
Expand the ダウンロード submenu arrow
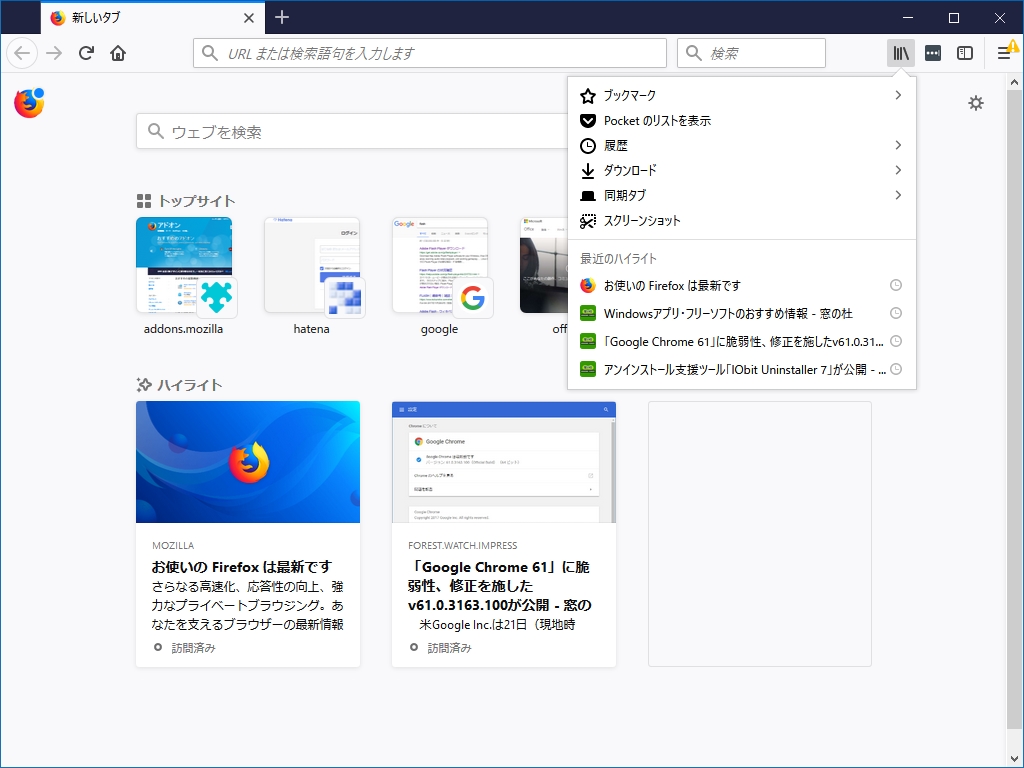(x=899, y=170)
